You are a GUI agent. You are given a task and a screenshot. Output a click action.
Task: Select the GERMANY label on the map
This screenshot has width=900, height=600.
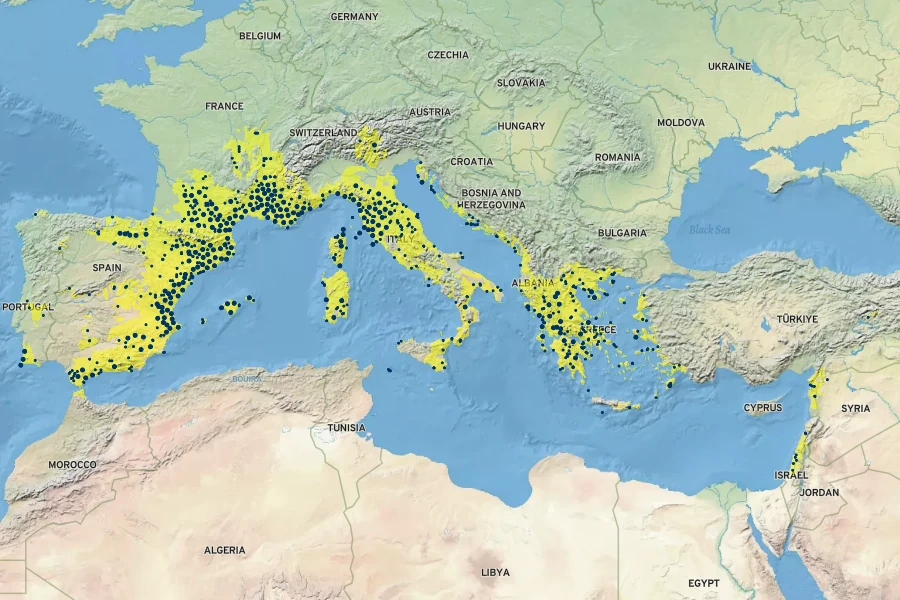(354, 17)
